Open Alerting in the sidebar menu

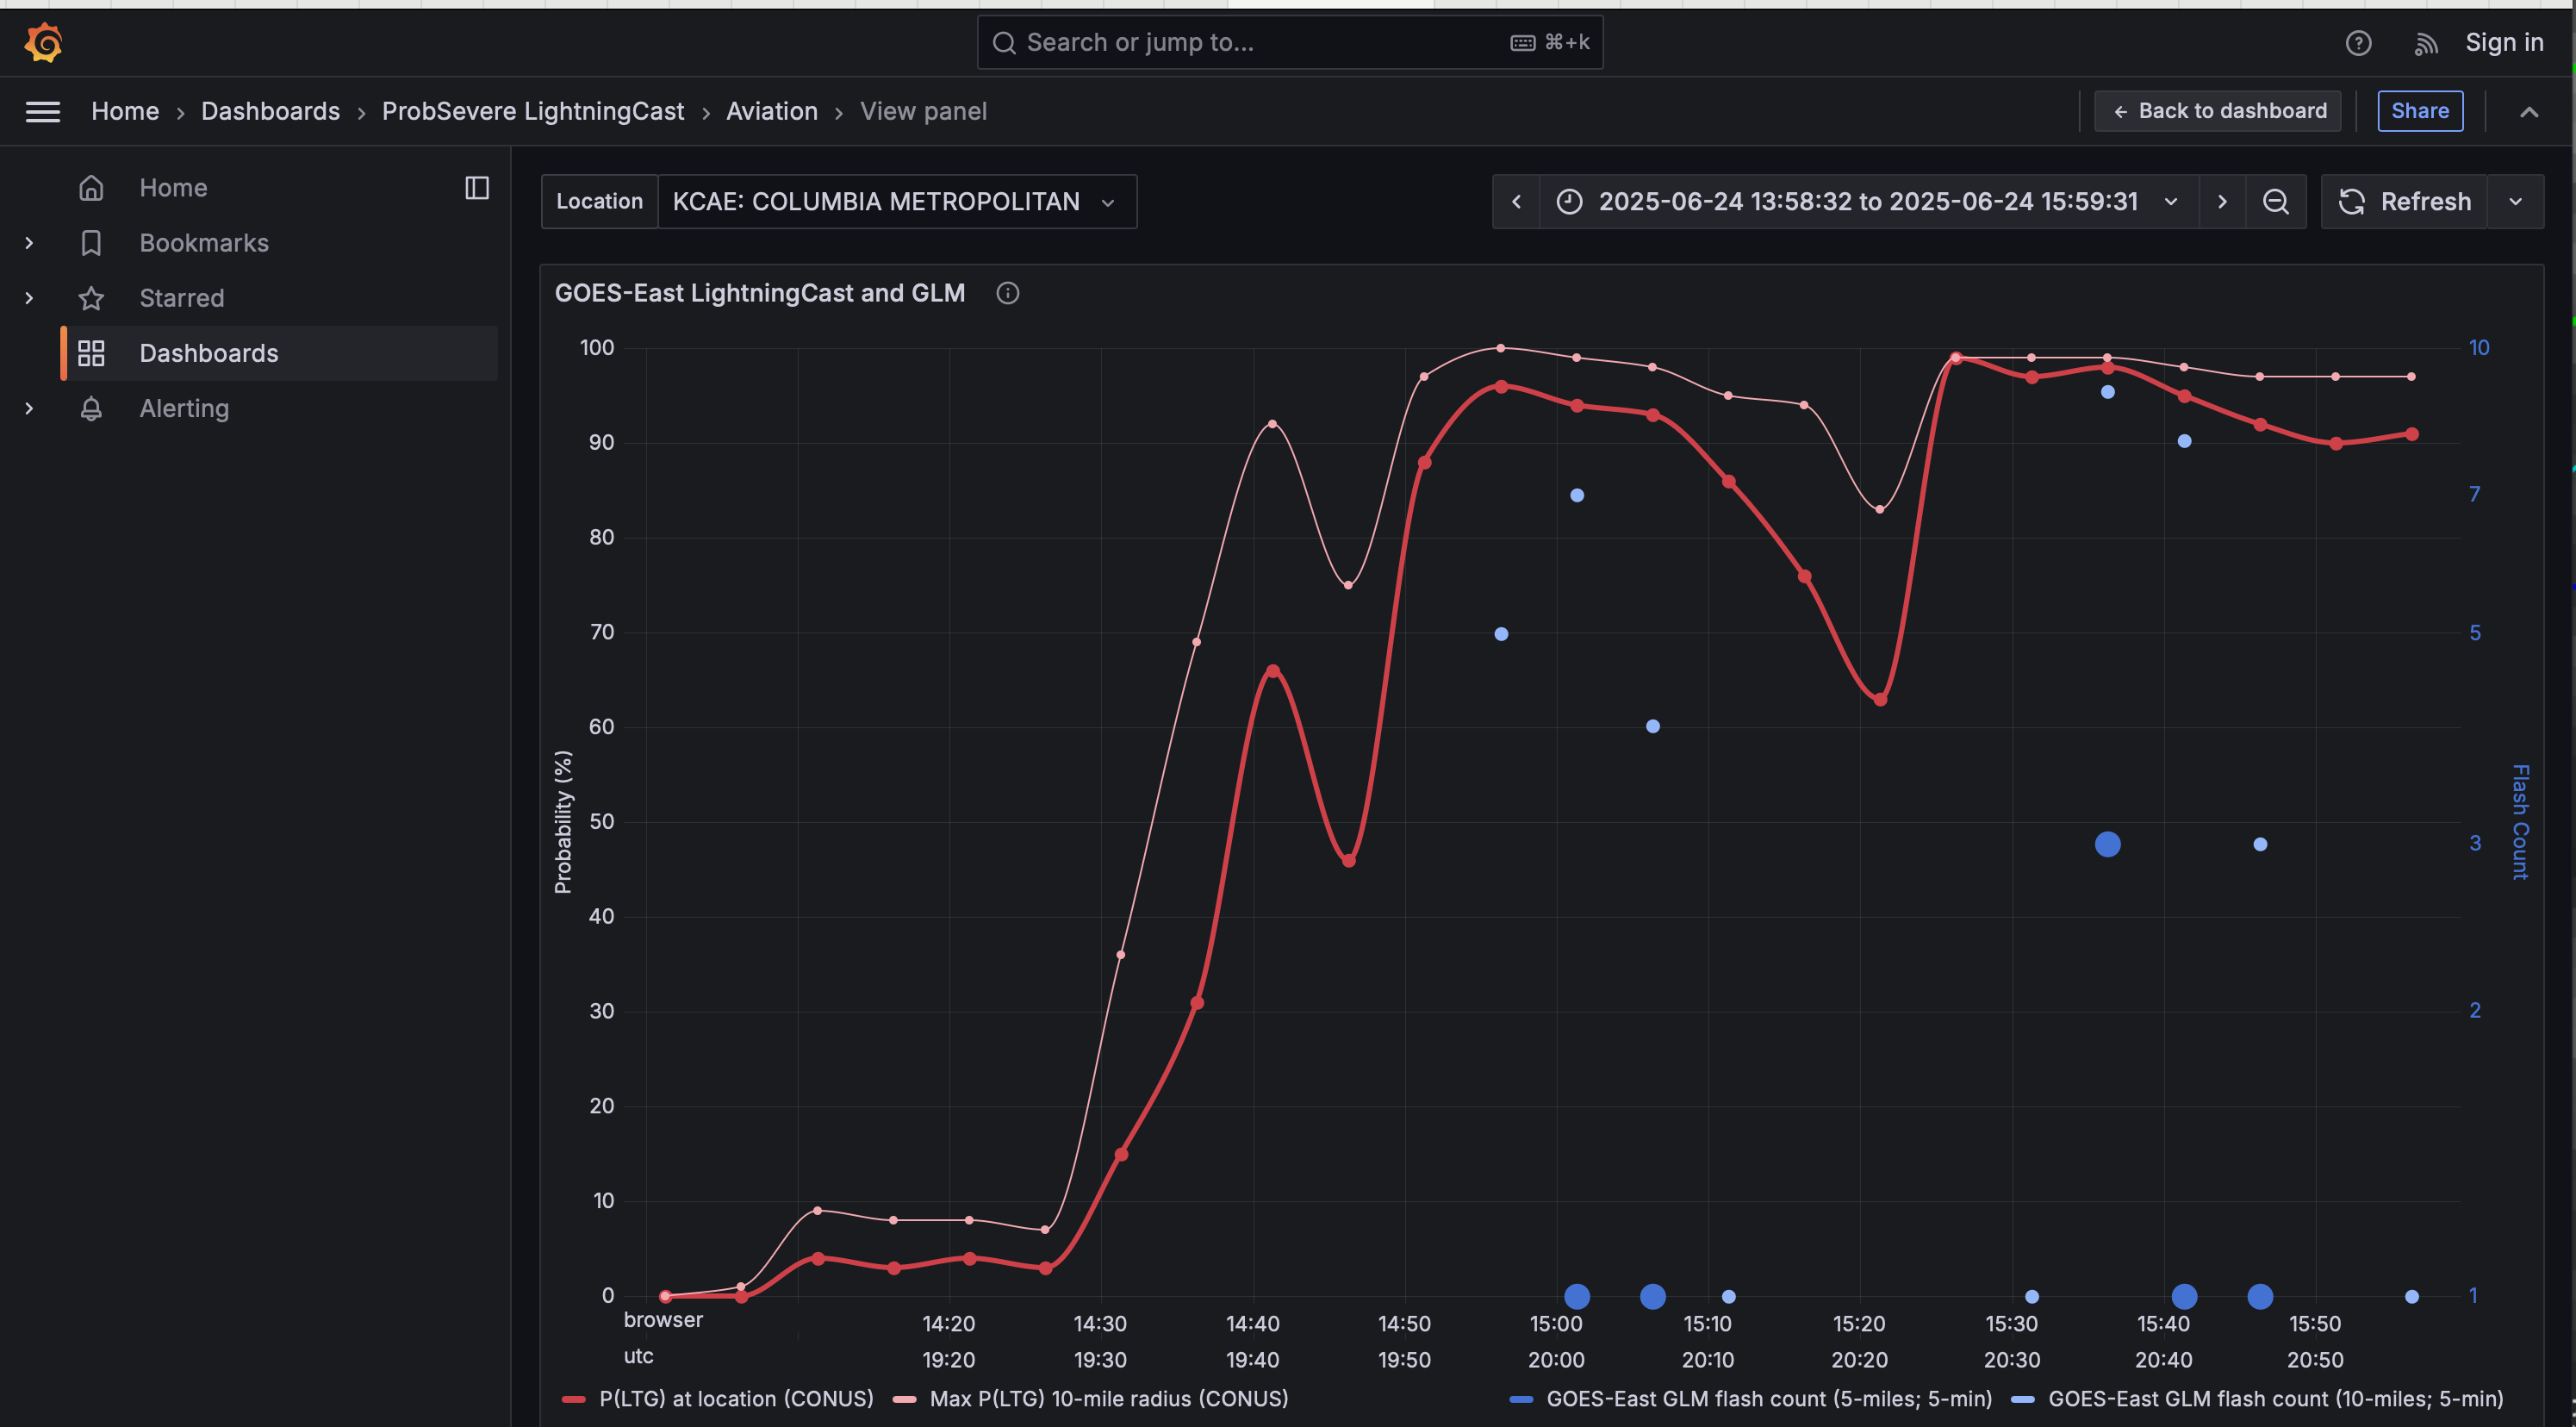click(184, 408)
